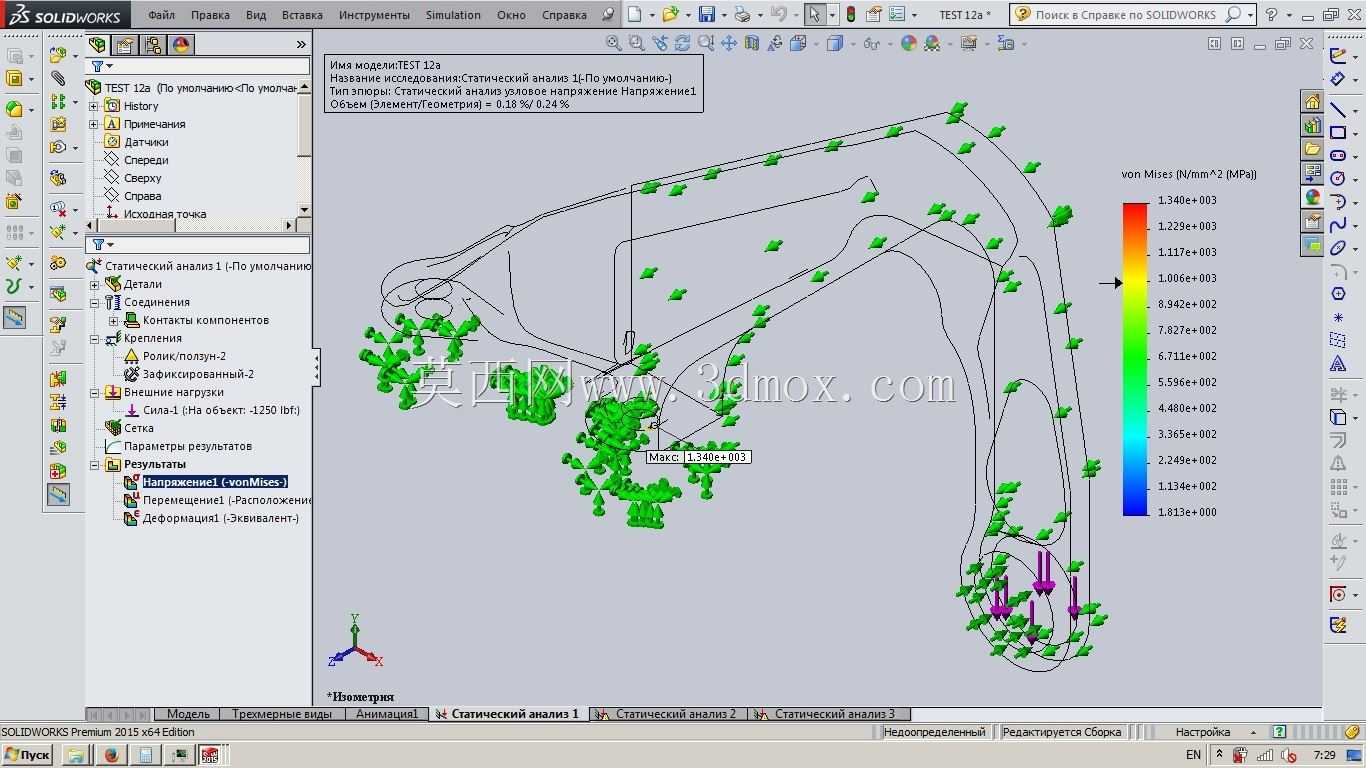This screenshot has height=768, width=1366.
Task: Open the DisplayManager tab
Action: click(181, 45)
